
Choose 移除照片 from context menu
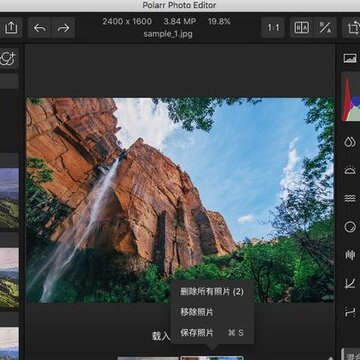point(212,312)
